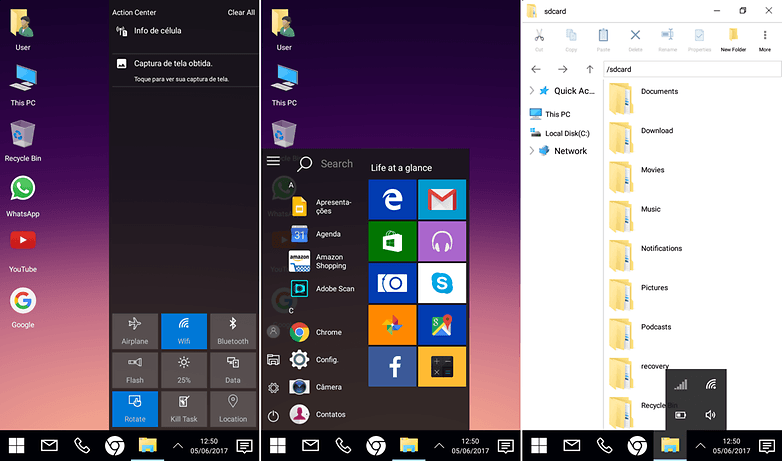Open the yellow Calculator tile
This screenshot has width=782, height=461.
click(442, 367)
